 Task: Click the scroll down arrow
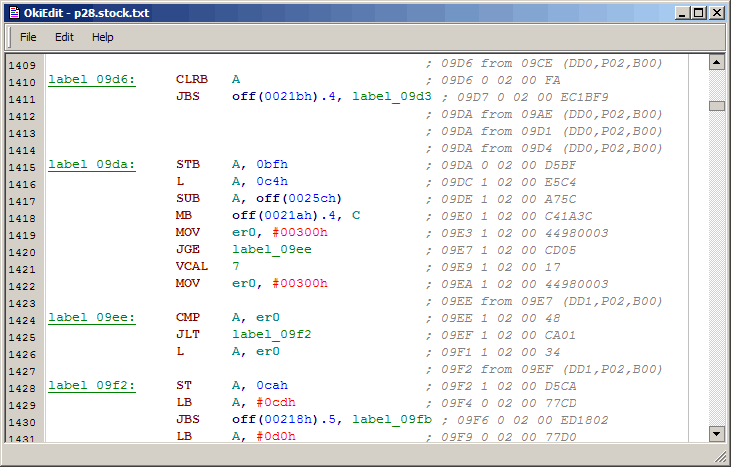pos(717,434)
